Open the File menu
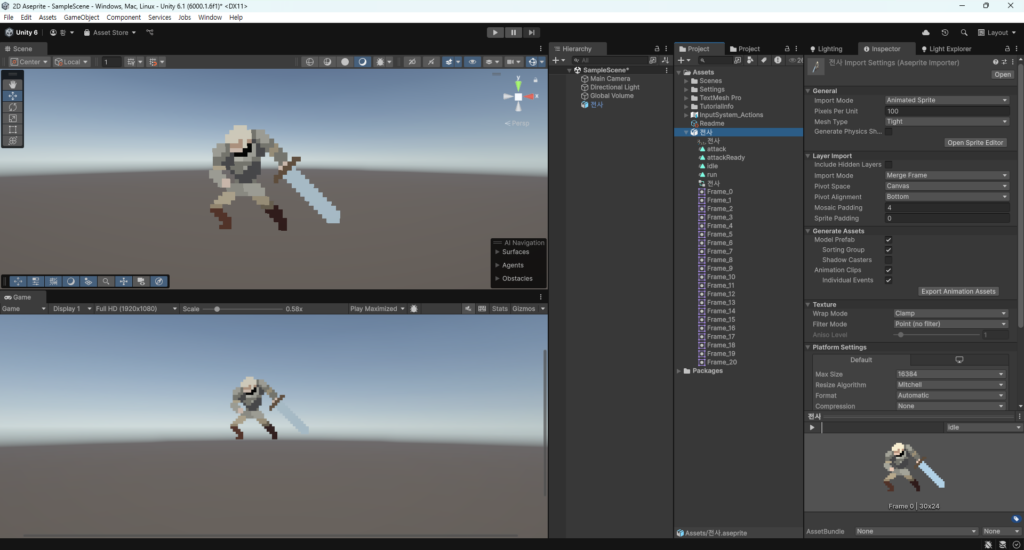 coord(8,18)
